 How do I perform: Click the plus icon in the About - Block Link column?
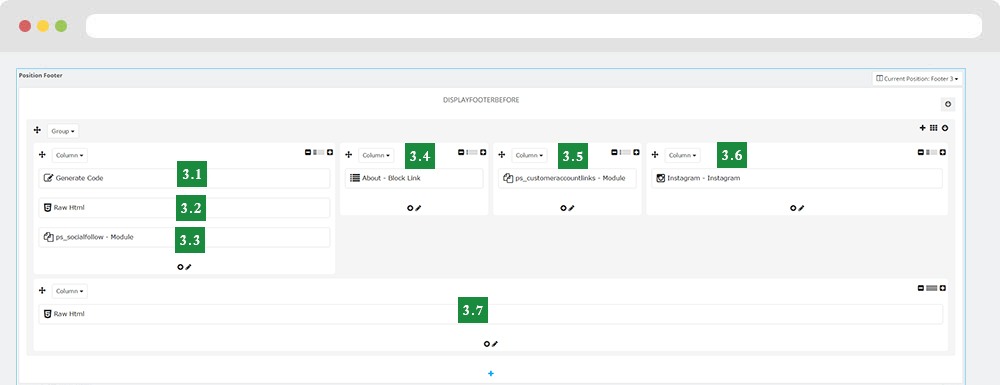click(483, 152)
